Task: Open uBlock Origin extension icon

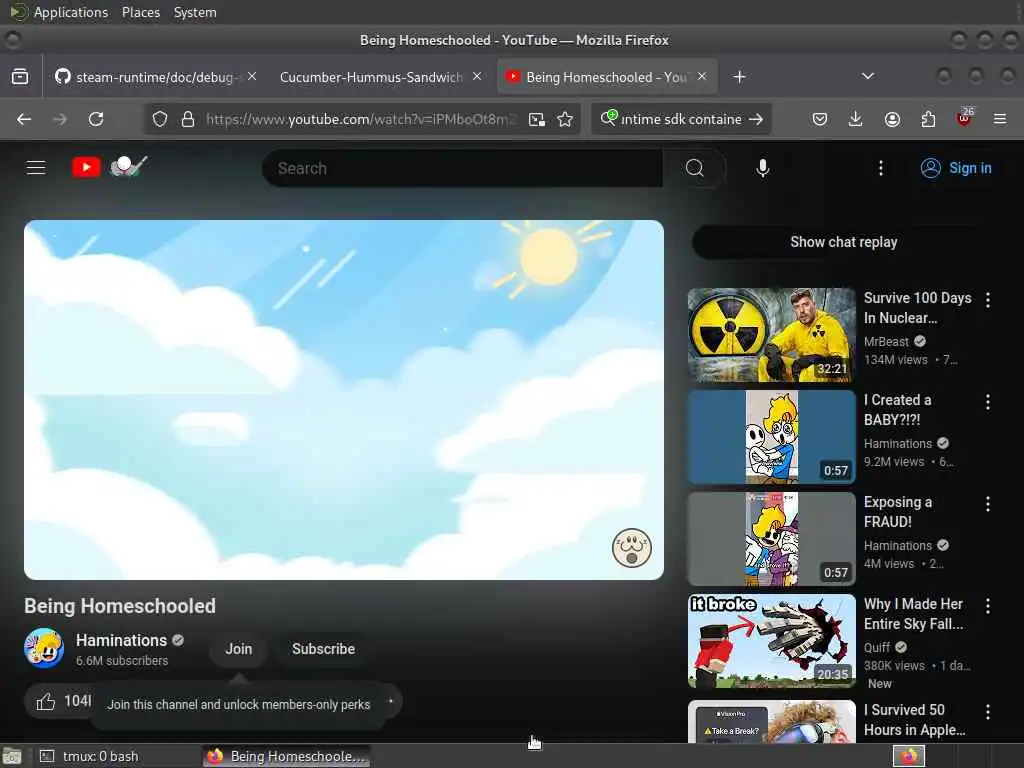Action: (x=964, y=118)
